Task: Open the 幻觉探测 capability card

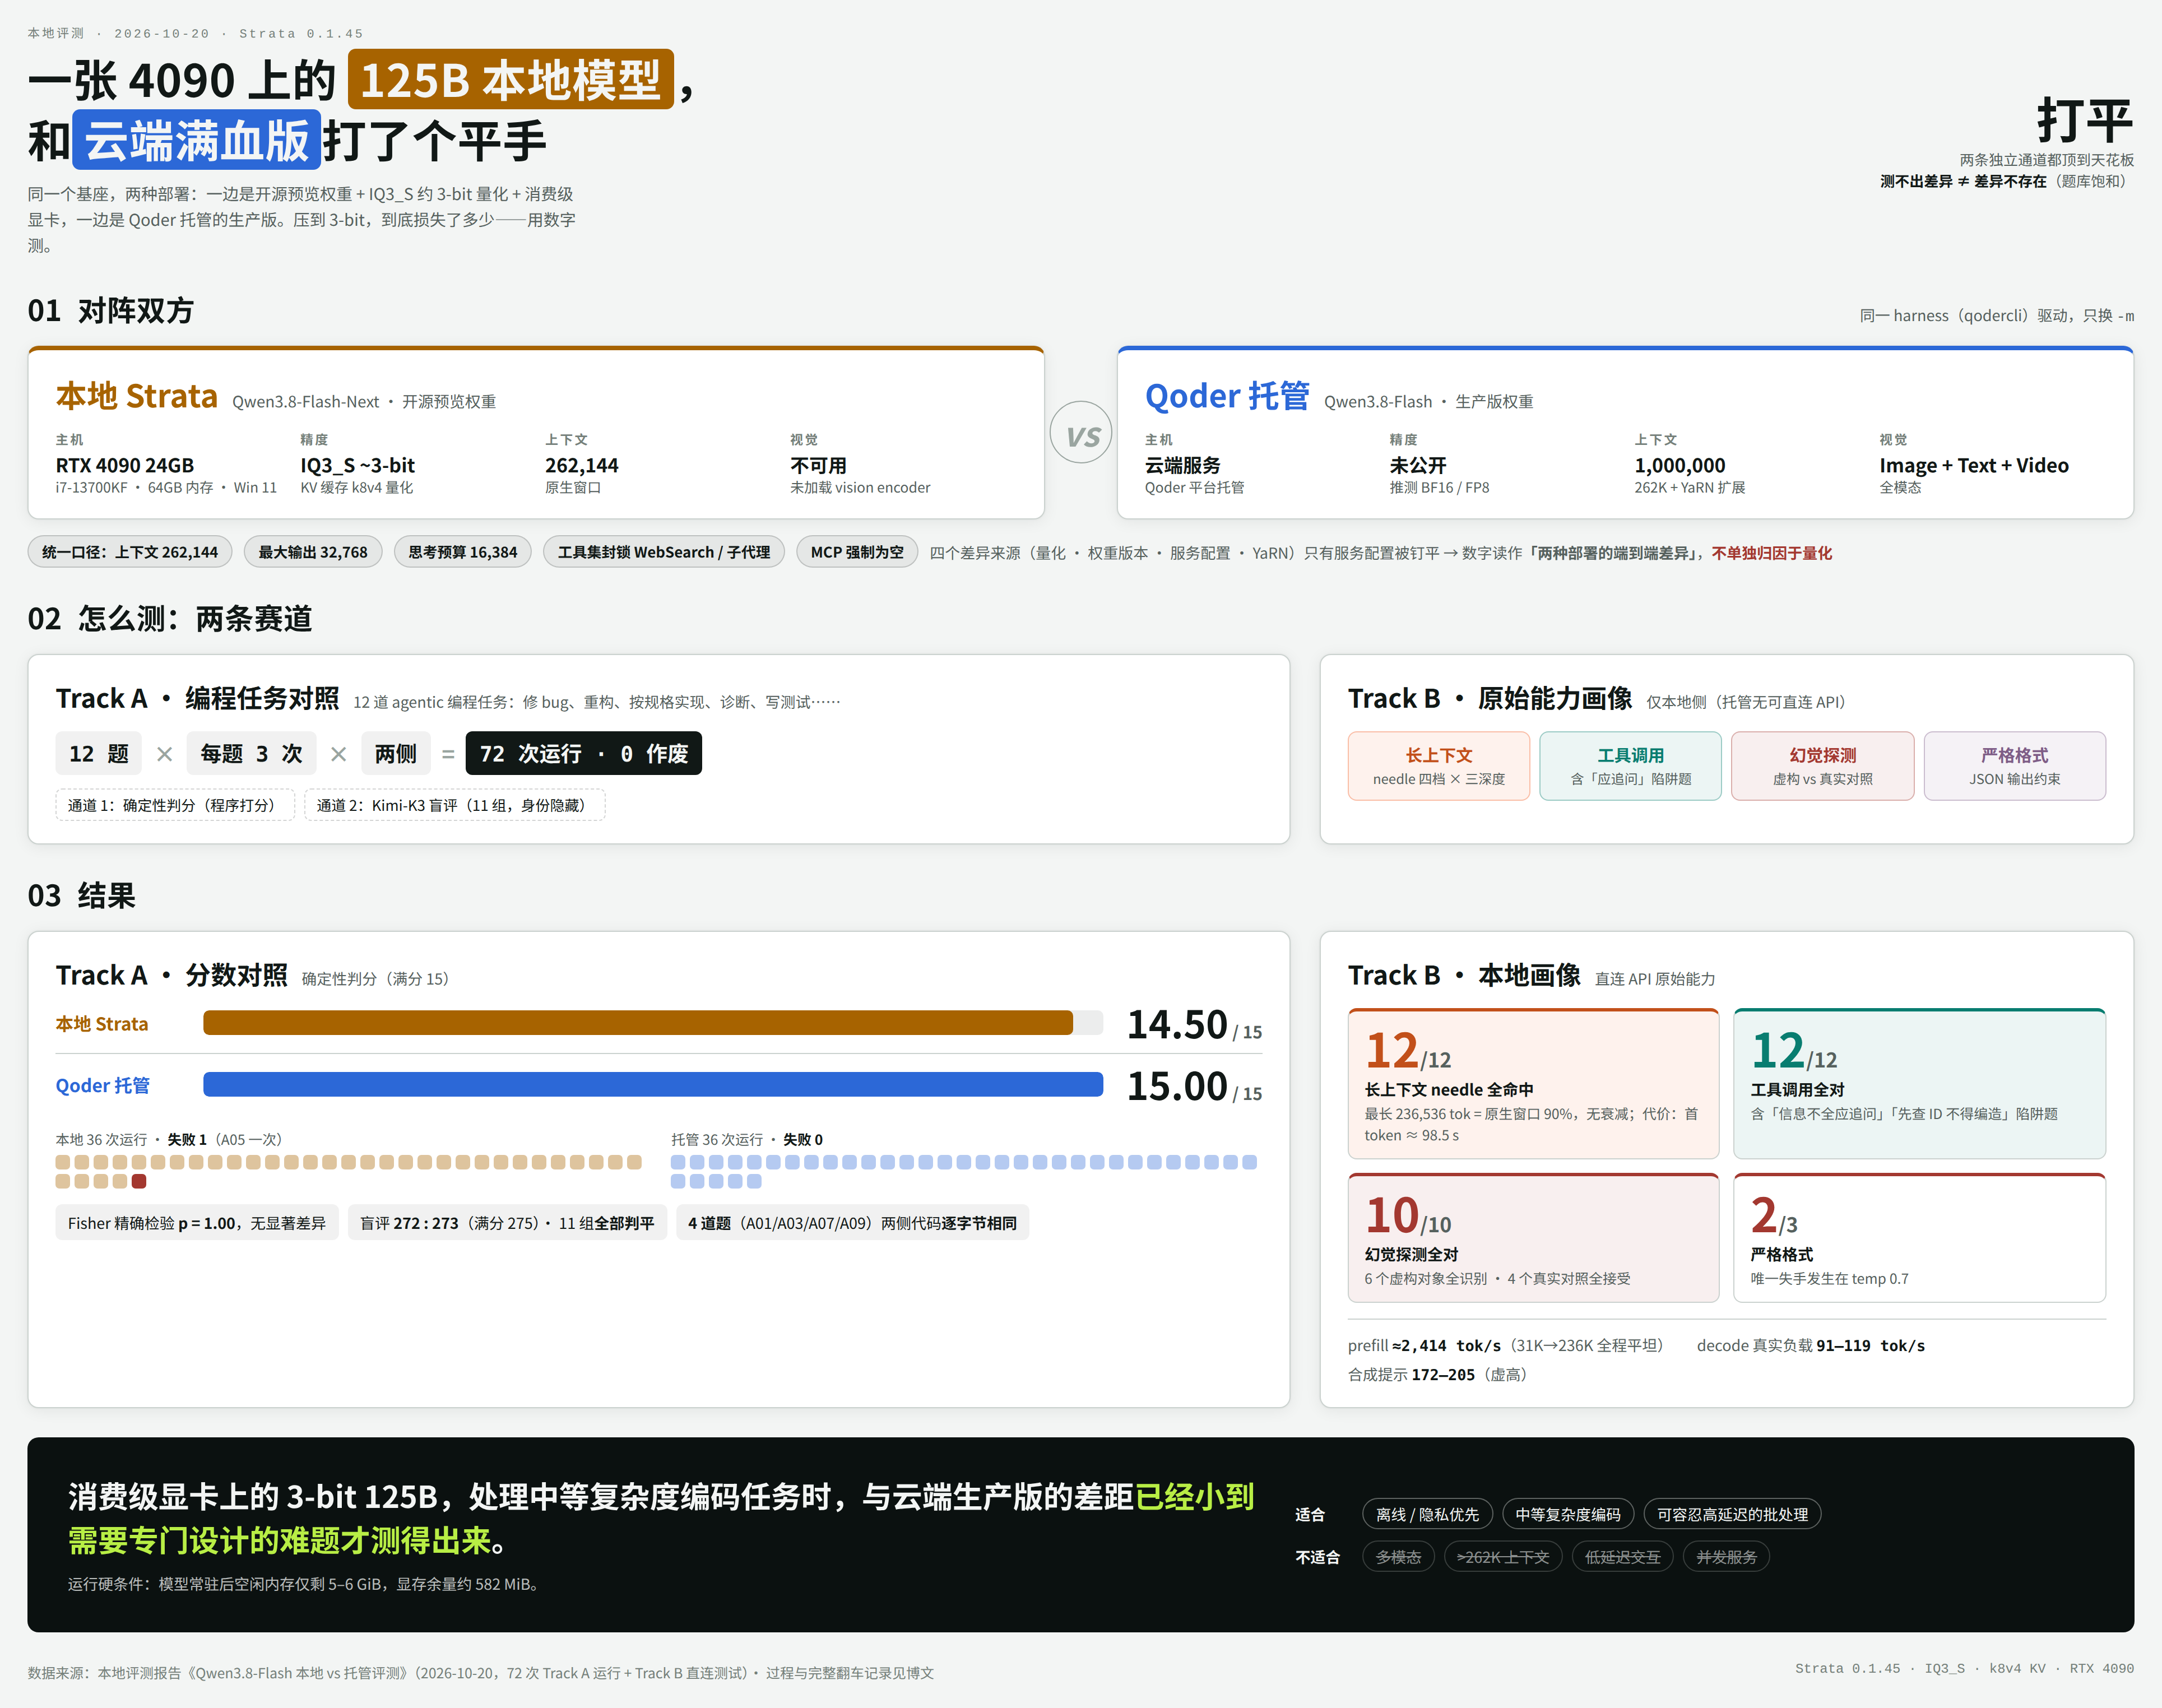Action: (x=1823, y=766)
